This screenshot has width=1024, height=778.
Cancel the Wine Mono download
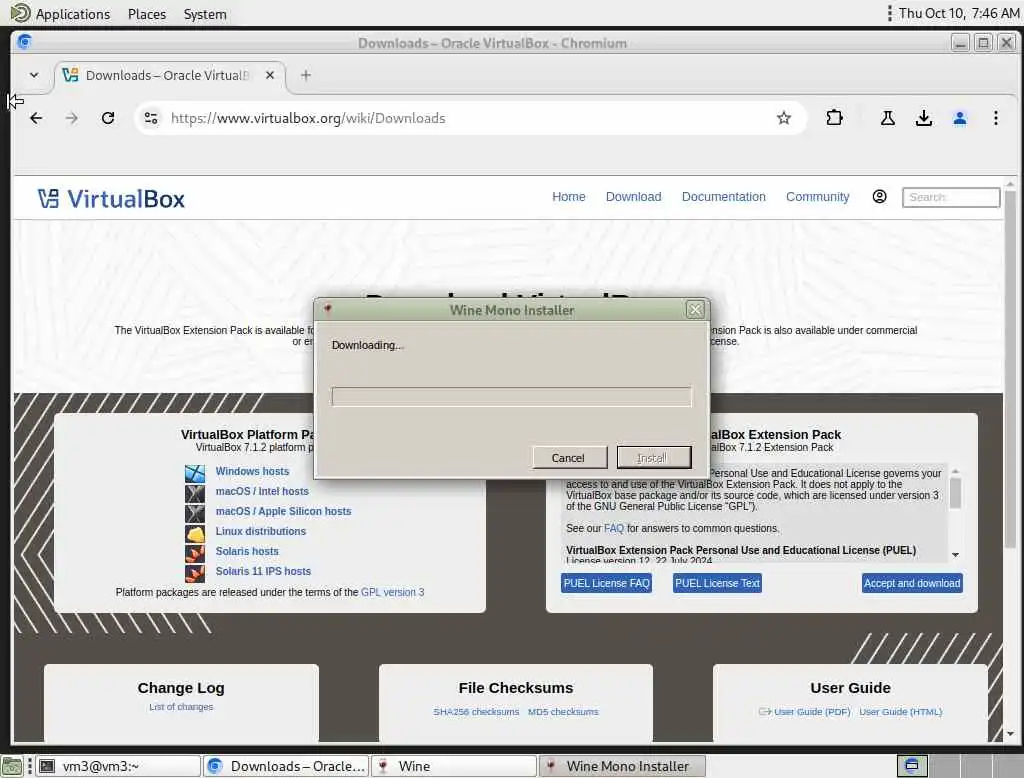(569, 458)
